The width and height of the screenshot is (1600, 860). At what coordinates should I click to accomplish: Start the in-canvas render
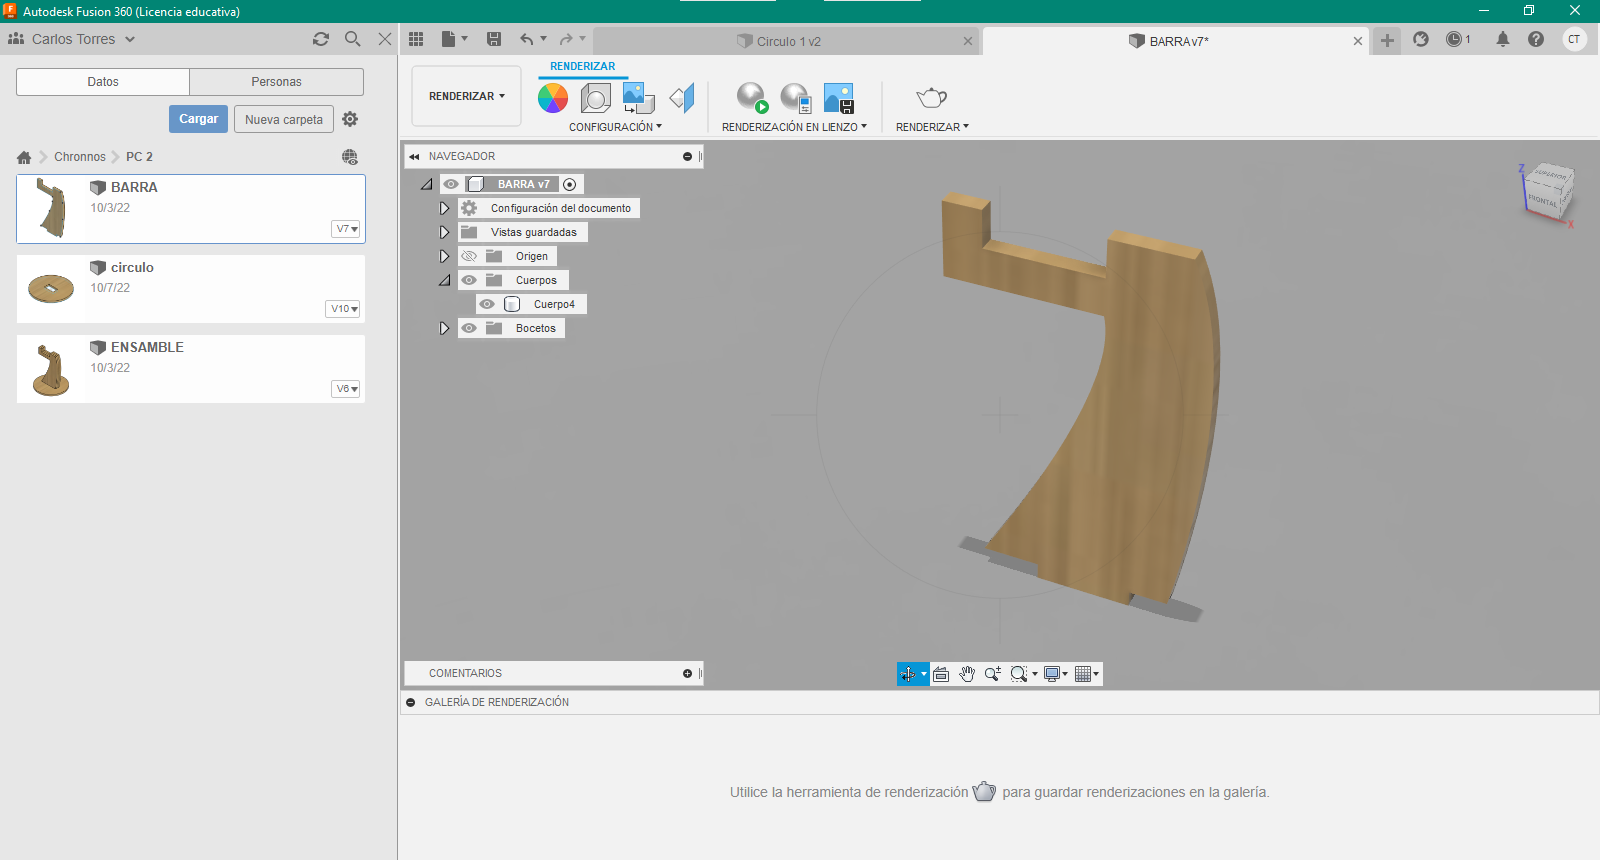[752, 98]
